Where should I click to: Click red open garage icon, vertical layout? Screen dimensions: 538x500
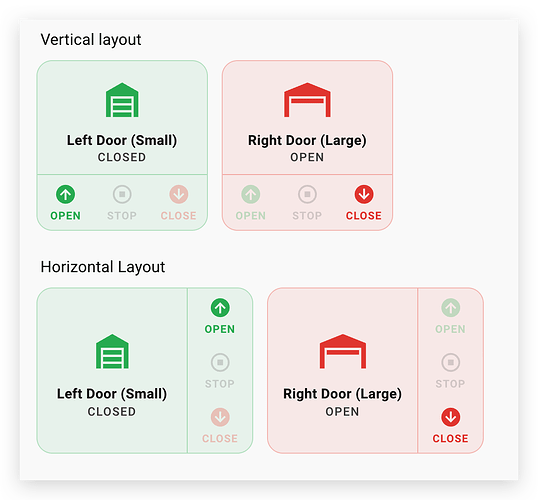coord(307,100)
